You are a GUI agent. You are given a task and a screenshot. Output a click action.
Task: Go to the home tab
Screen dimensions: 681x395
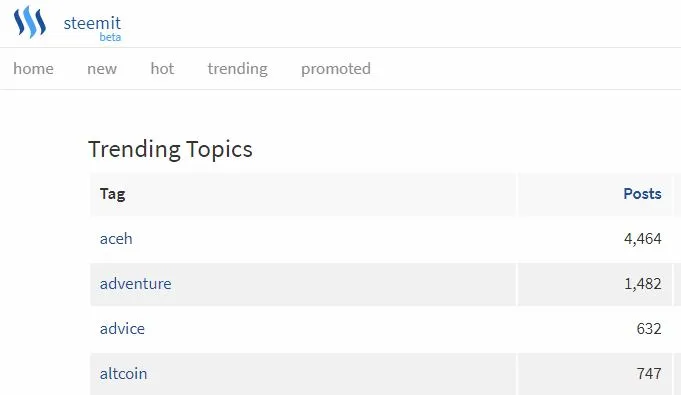point(33,69)
